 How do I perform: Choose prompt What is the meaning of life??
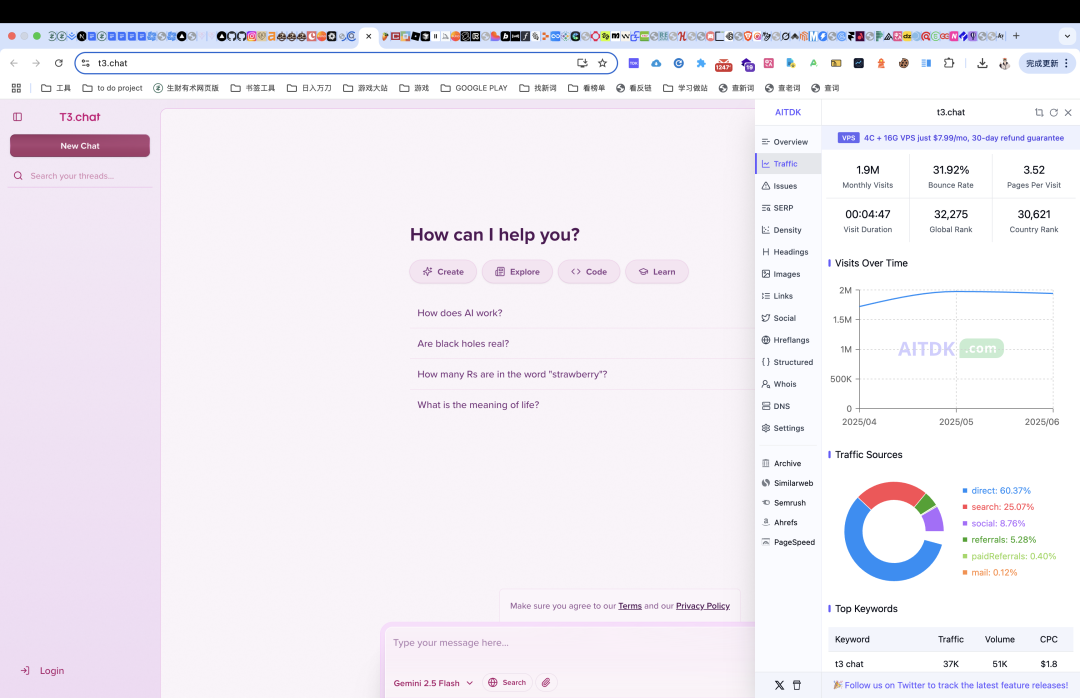(x=478, y=404)
